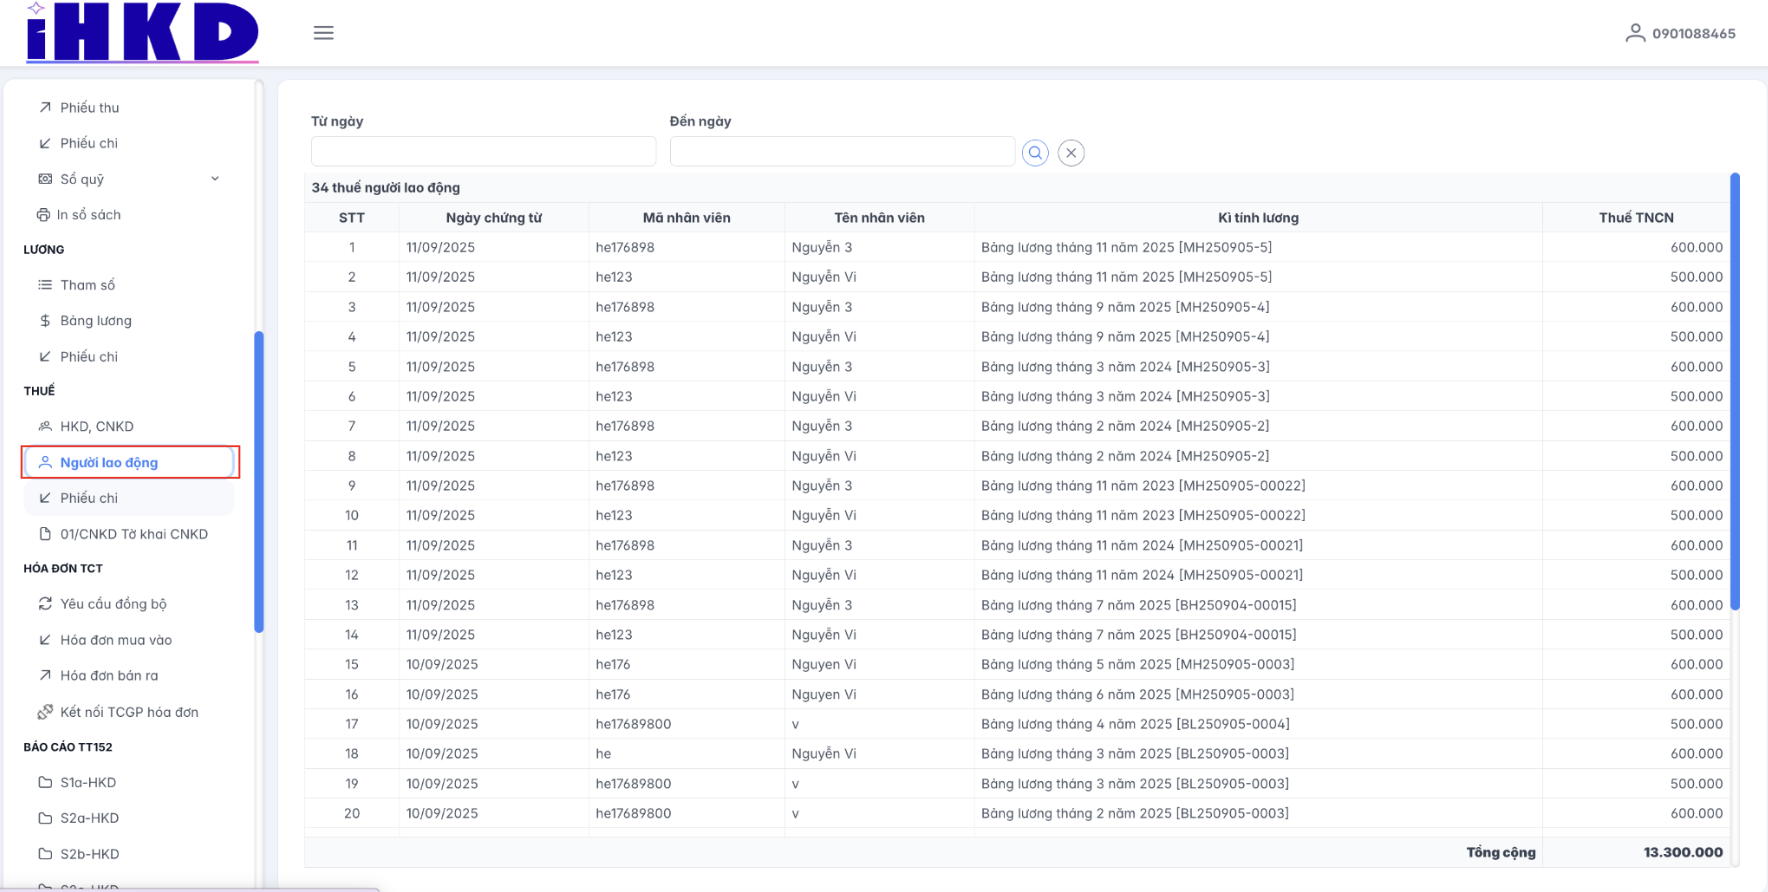The width and height of the screenshot is (1768, 892).
Task: Click the Từ ngày date input
Action: (x=483, y=152)
